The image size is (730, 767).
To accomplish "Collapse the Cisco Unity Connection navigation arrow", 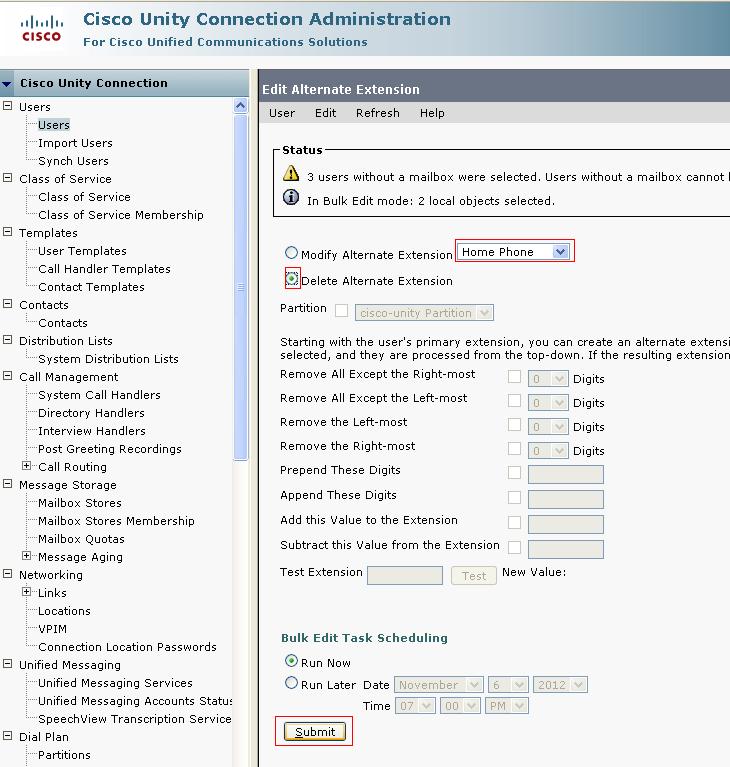I will pyautogui.click(x=7, y=84).
